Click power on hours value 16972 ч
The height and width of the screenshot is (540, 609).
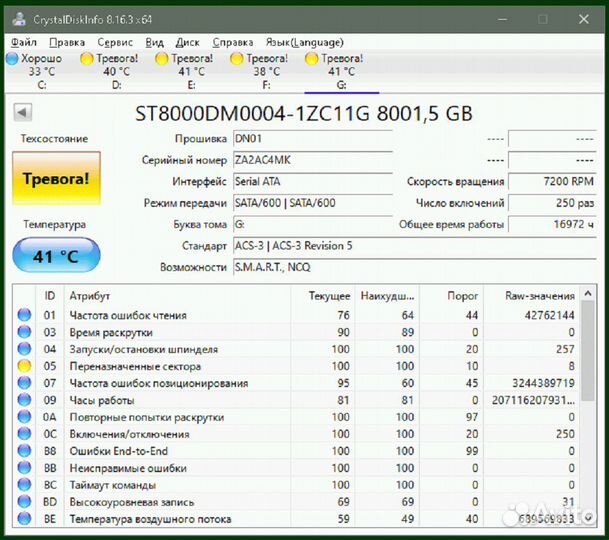(x=552, y=224)
